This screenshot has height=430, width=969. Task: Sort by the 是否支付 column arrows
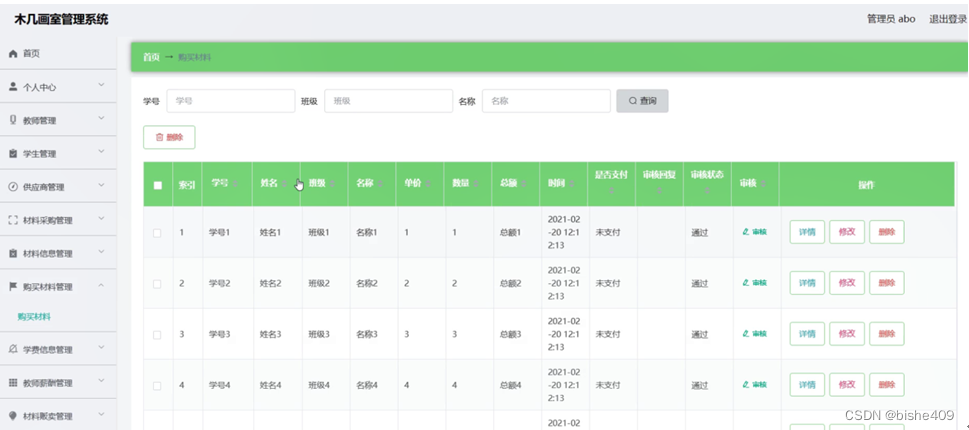(x=611, y=192)
